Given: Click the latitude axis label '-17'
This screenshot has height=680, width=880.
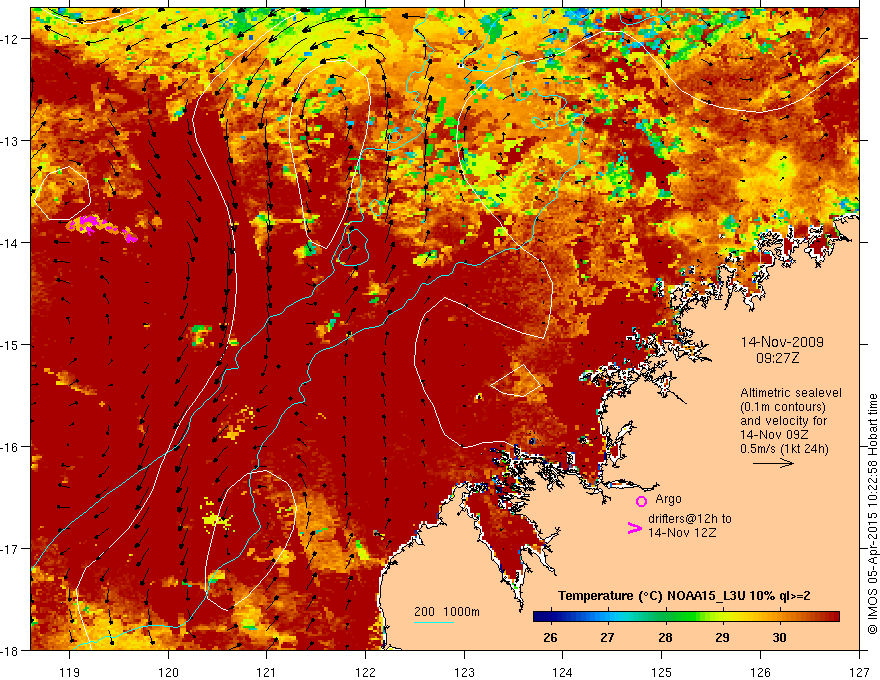Looking at the screenshot, I should click(10, 549).
